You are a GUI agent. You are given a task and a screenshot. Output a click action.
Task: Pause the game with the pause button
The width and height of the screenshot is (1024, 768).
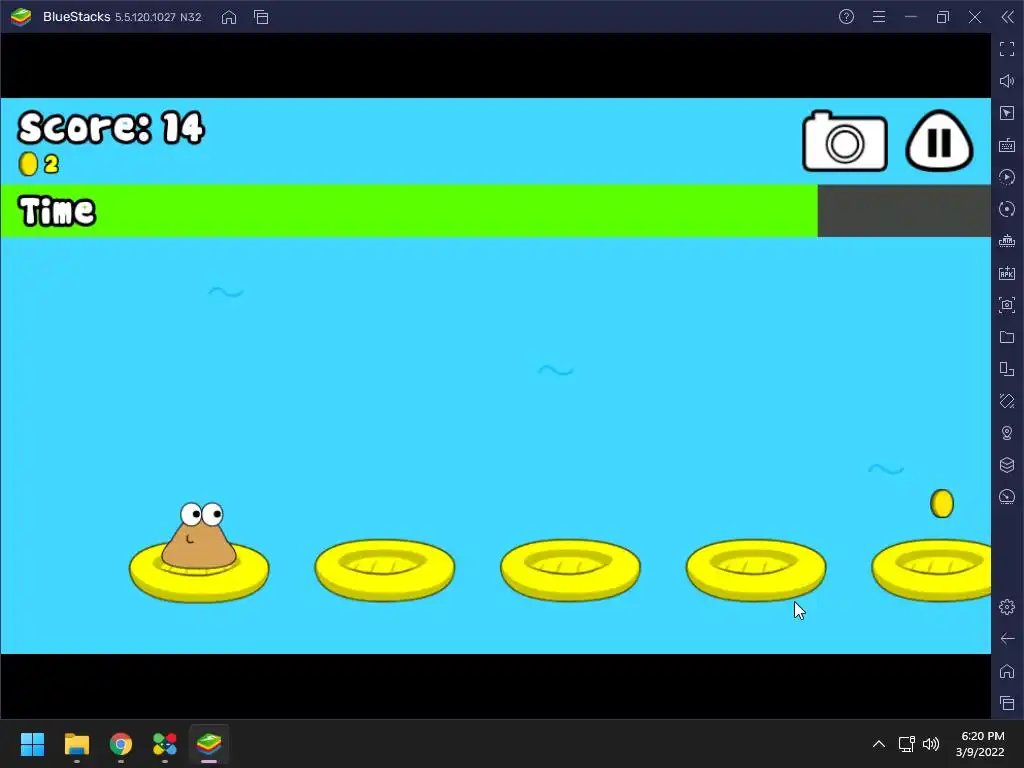[x=939, y=141]
